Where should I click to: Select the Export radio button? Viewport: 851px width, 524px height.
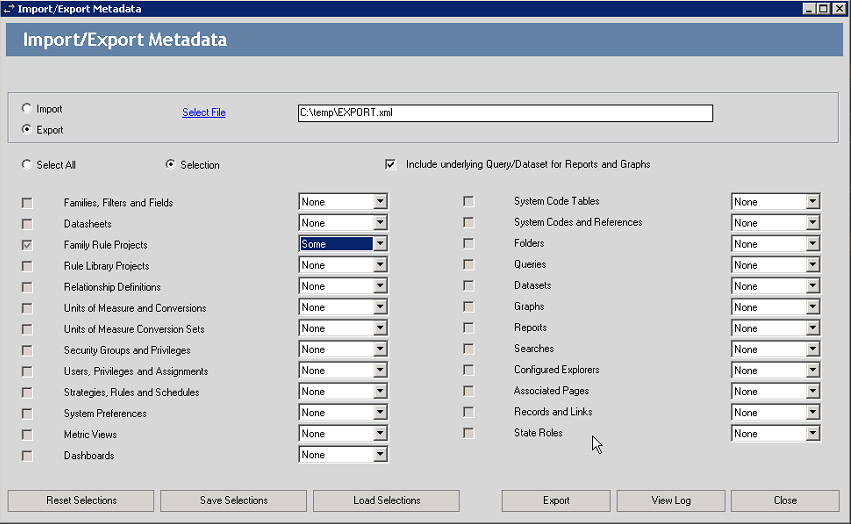(26, 129)
